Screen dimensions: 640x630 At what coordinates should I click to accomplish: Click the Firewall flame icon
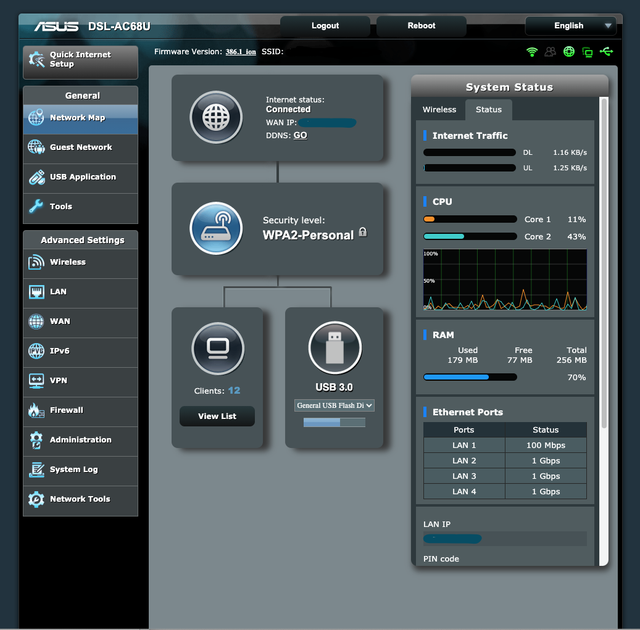(x=36, y=410)
